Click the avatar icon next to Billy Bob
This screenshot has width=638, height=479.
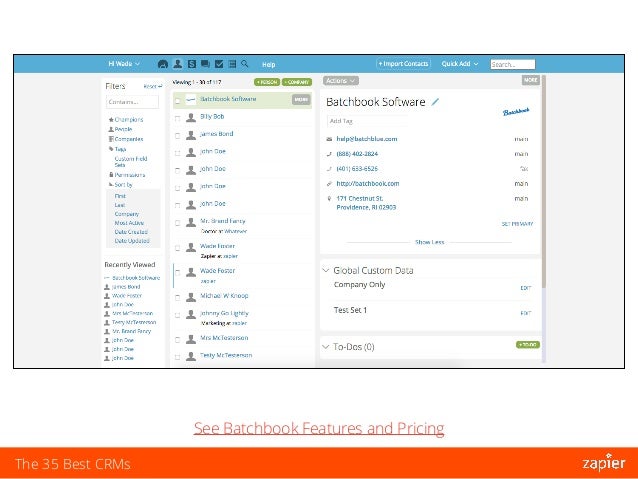pyautogui.click(x=191, y=118)
